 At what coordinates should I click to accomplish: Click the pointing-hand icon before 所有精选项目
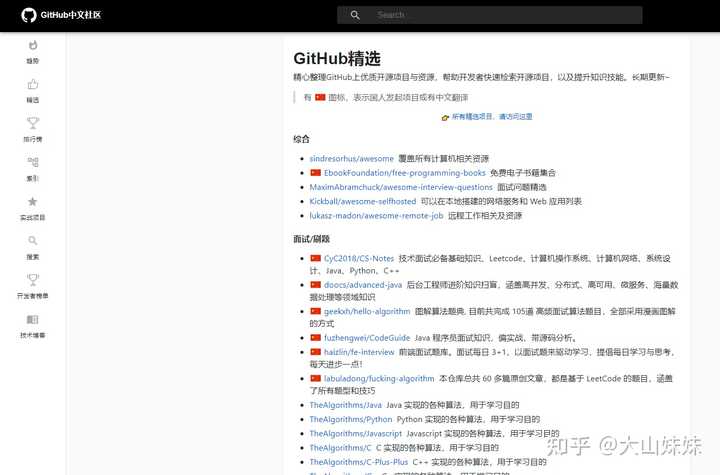[445, 118]
